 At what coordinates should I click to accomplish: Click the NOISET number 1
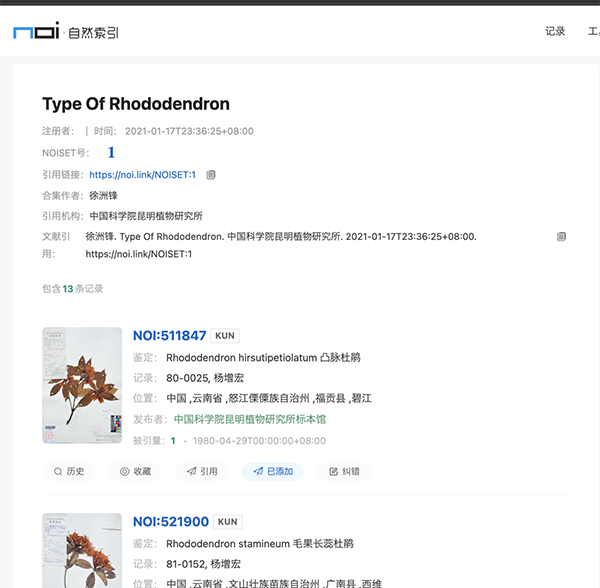111,153
